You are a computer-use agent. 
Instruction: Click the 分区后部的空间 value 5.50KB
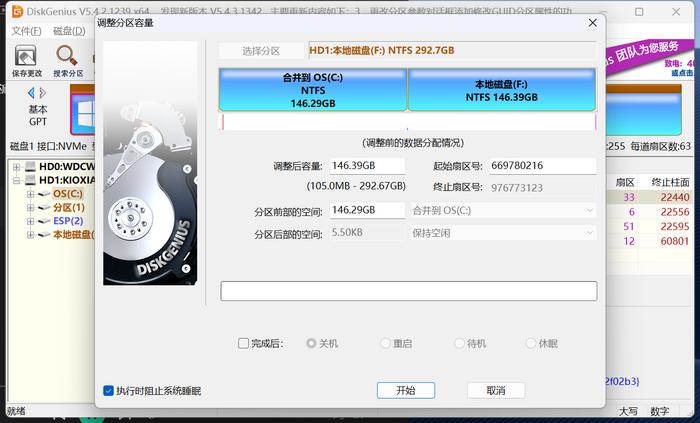[347, 232]
